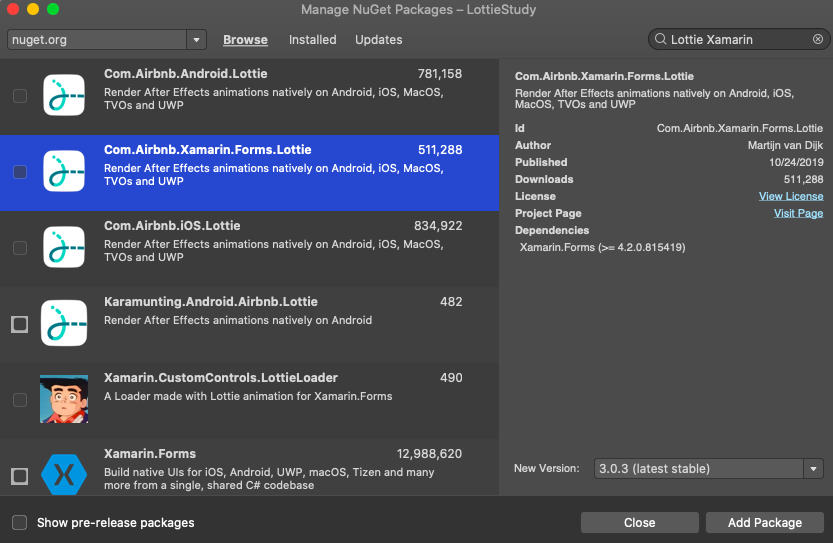The height and width of the screenshot is (543, 833).
Task: Check the Com.Airbnb.Android.Lottie package checkbox
Action: coord(20,96)
